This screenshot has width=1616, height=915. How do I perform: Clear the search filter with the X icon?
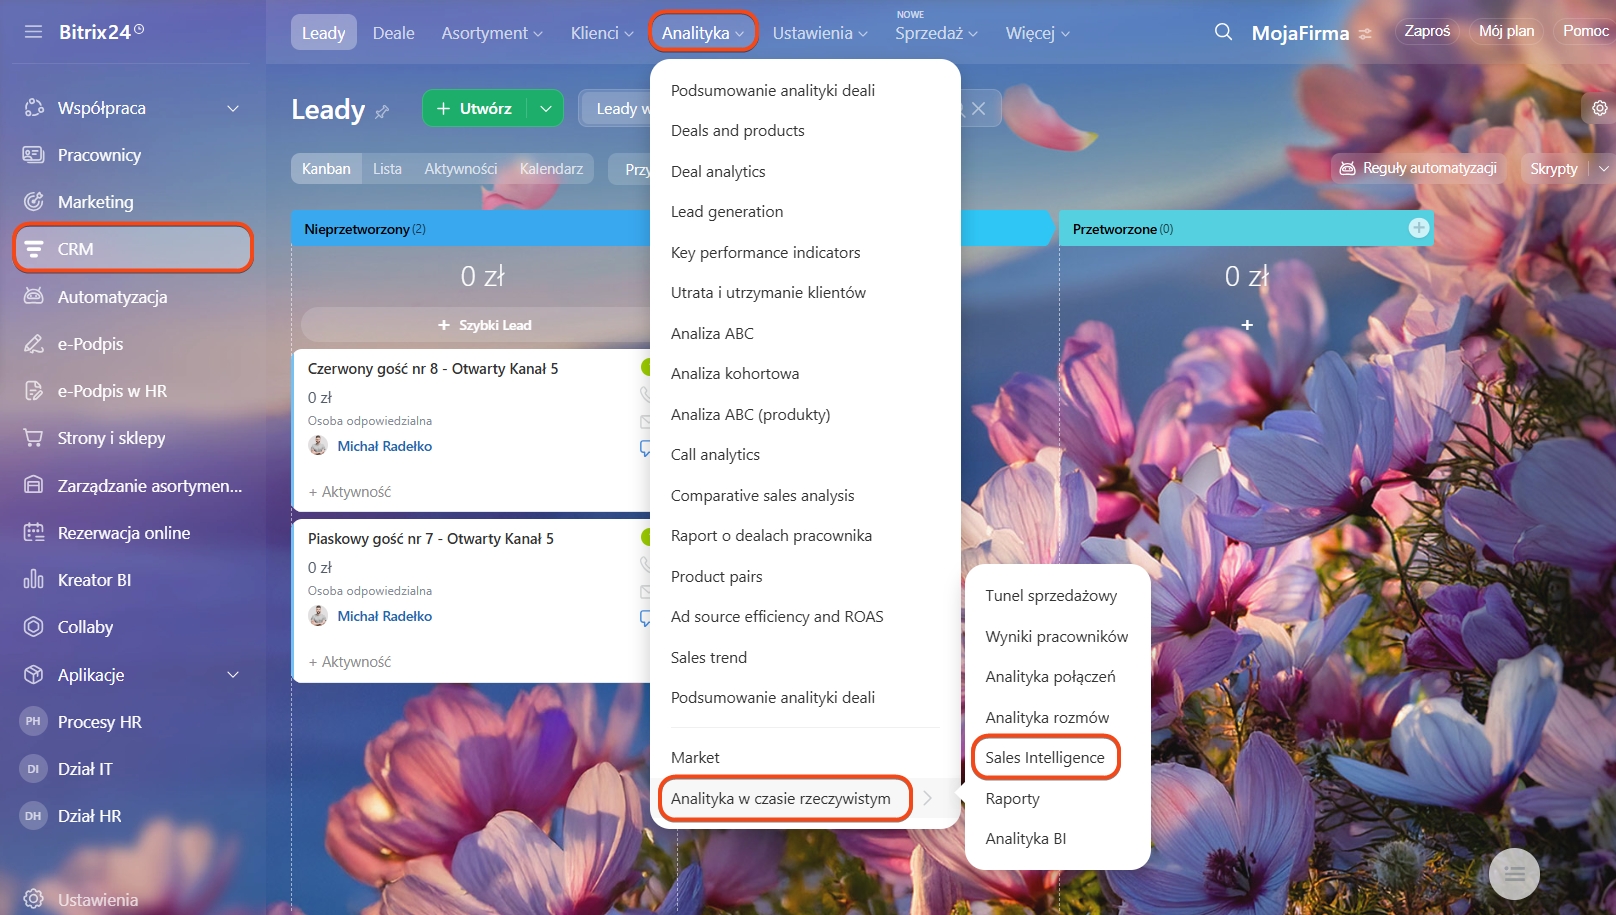(979, 109)
